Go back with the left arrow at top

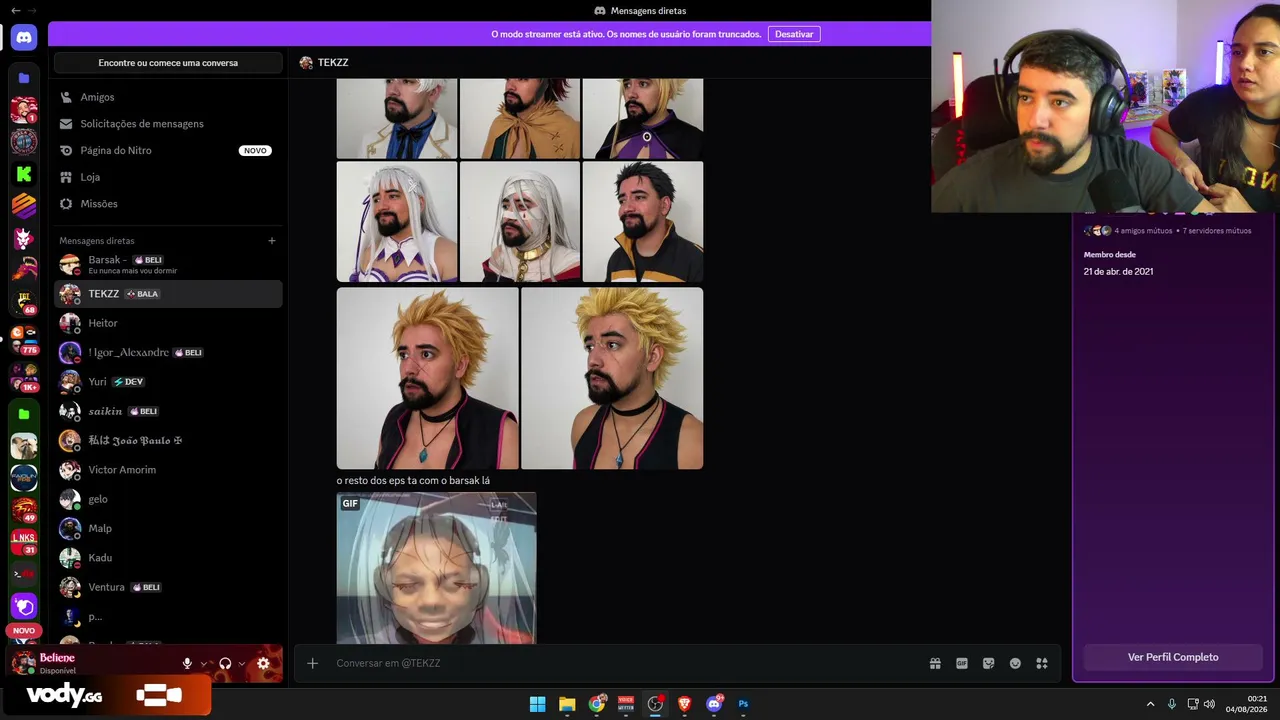tap(15, 10)
